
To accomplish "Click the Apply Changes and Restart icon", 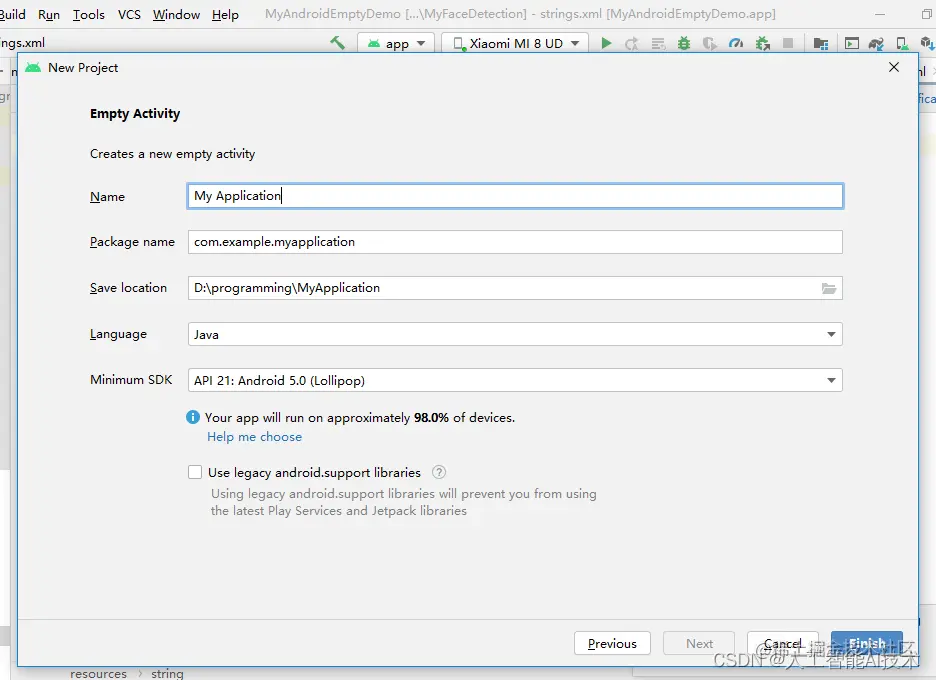I will pos(632,44).
